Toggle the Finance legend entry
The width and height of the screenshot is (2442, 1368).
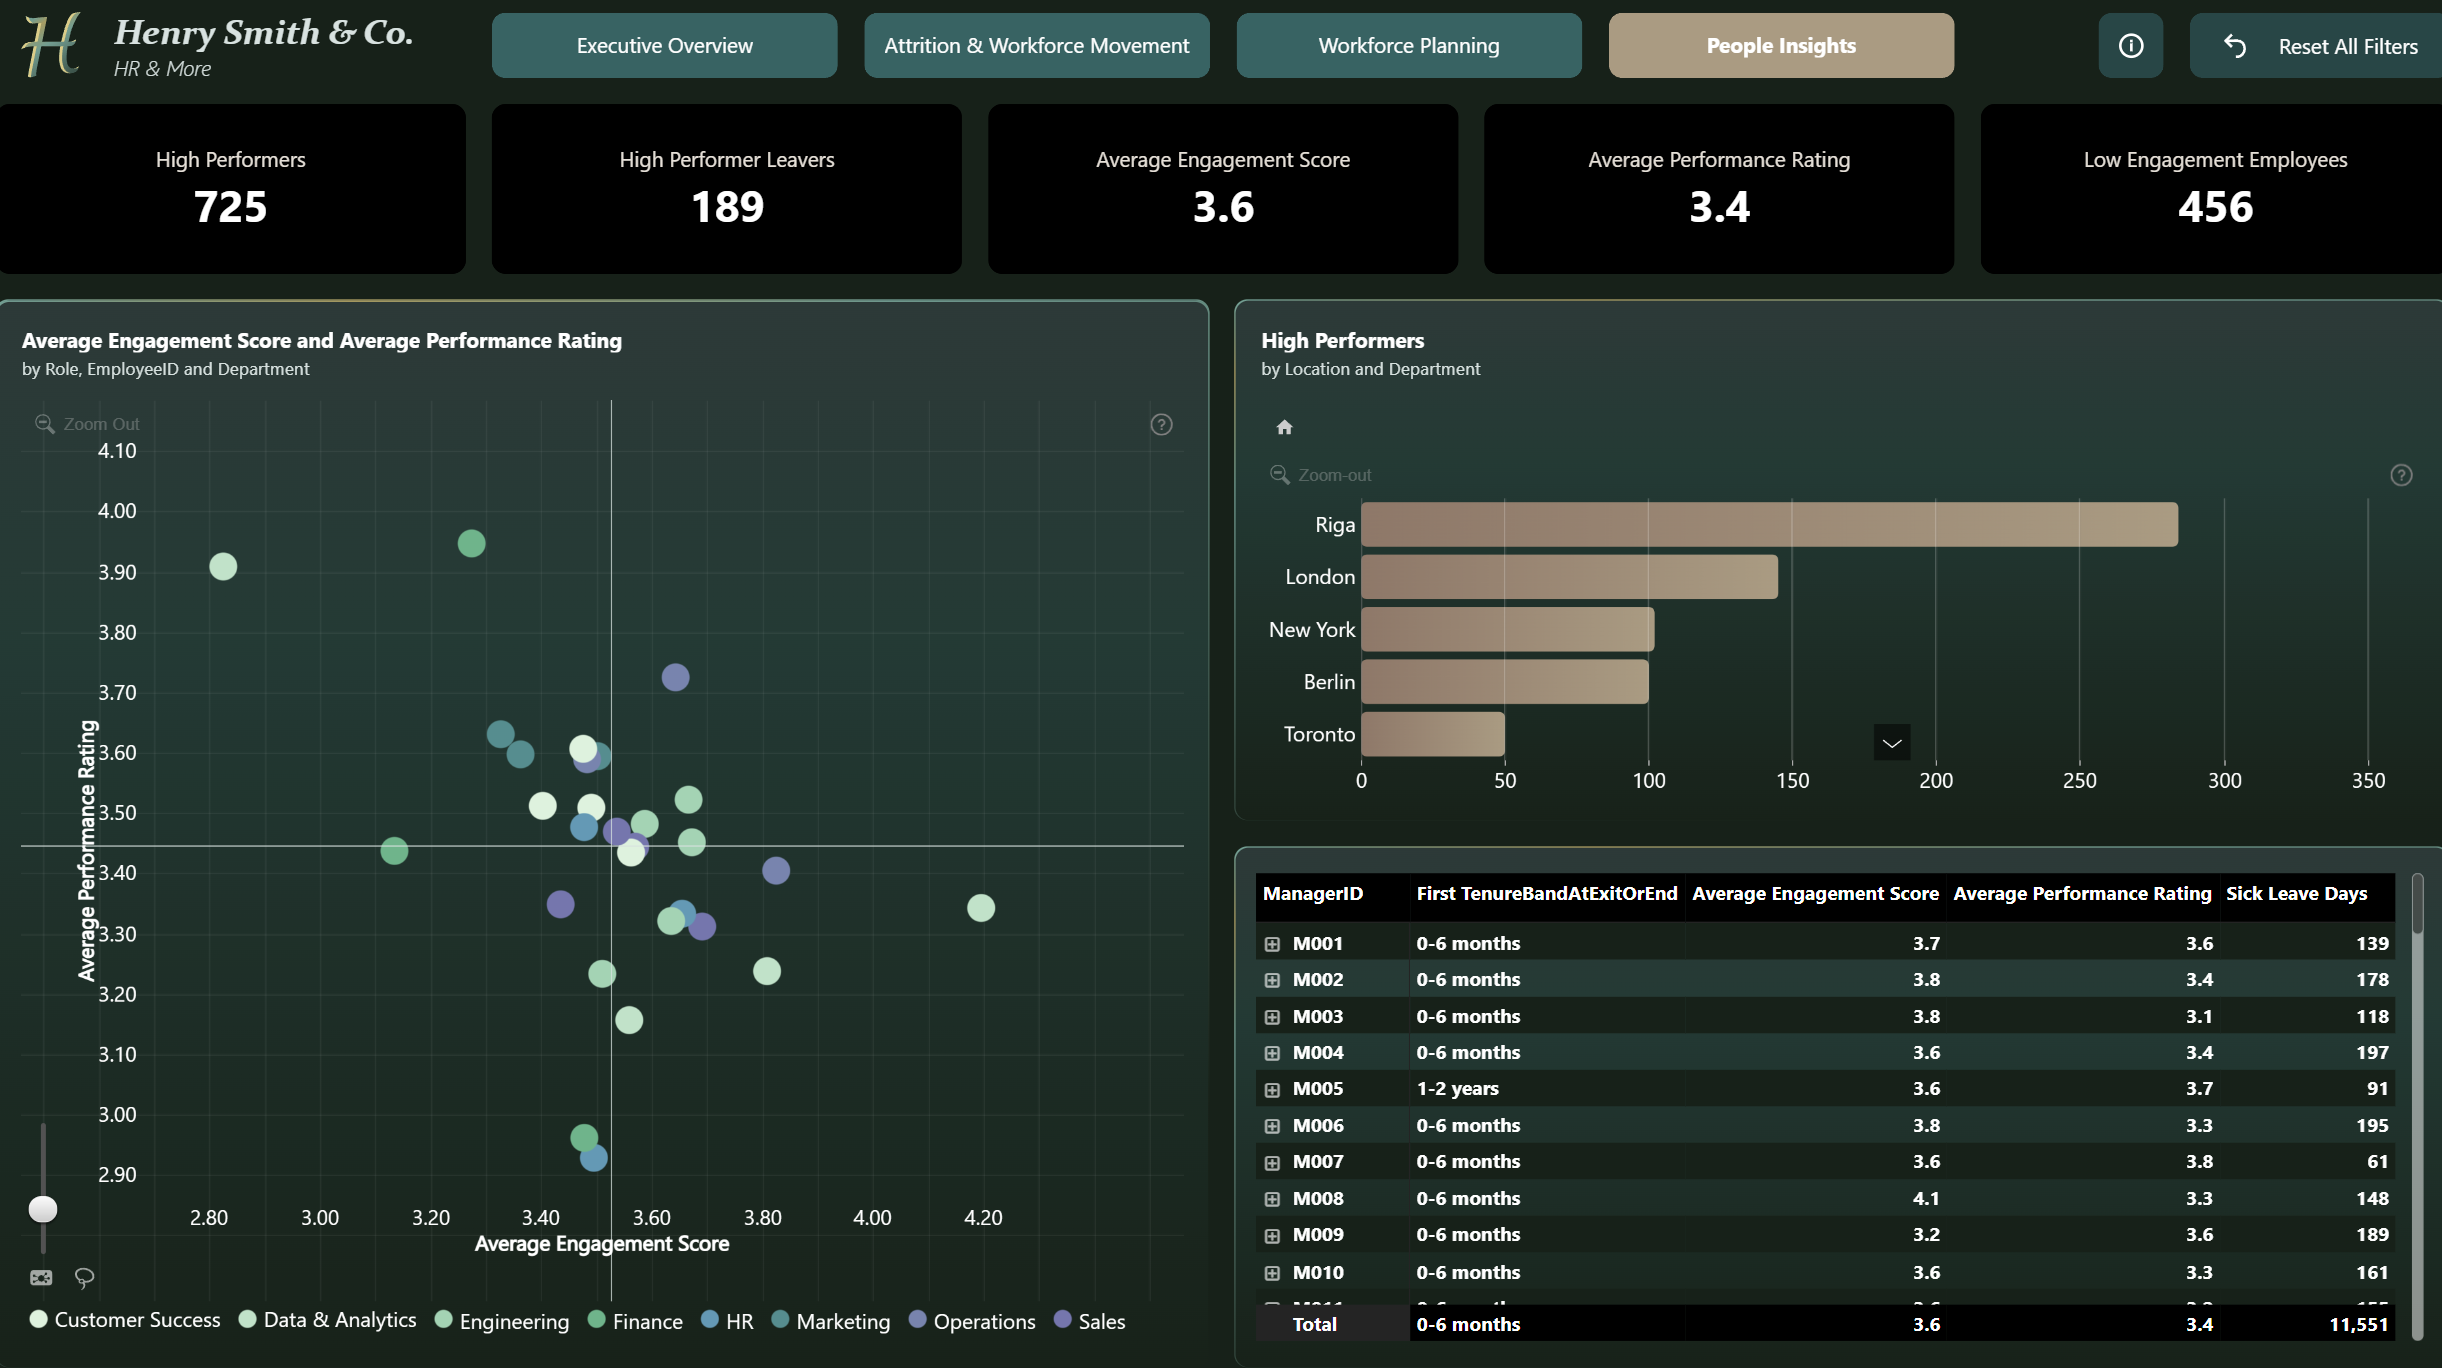pyautogui.click(x=636, y=1321)
